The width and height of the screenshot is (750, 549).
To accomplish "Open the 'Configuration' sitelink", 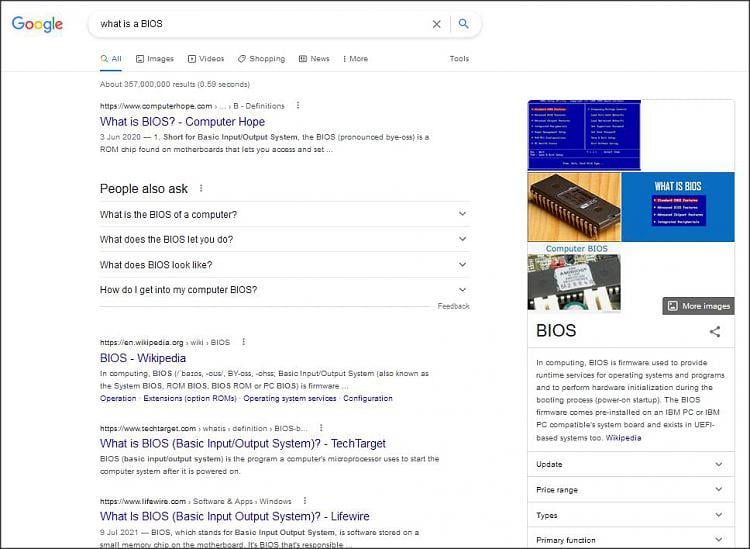I will [367, 398].
